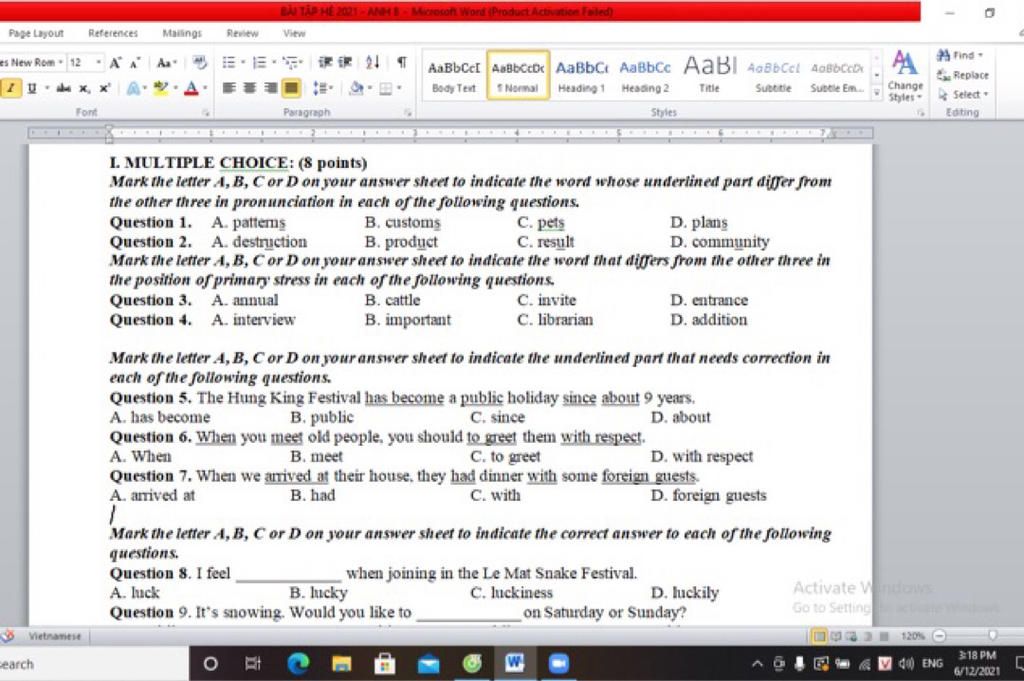1024x681 pixels.
Task: Open Text Effects options
Action: [135, 88]
